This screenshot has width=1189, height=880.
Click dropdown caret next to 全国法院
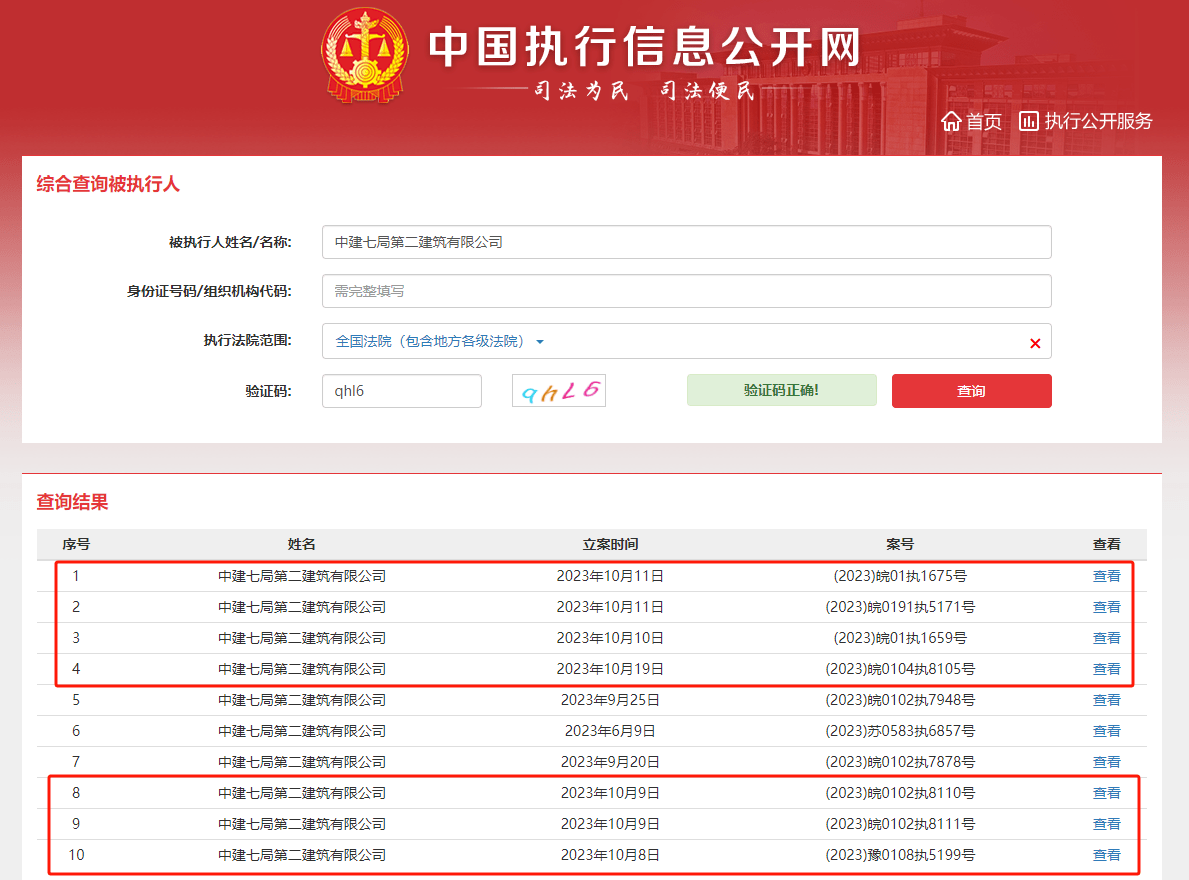(x=540, y=342)
